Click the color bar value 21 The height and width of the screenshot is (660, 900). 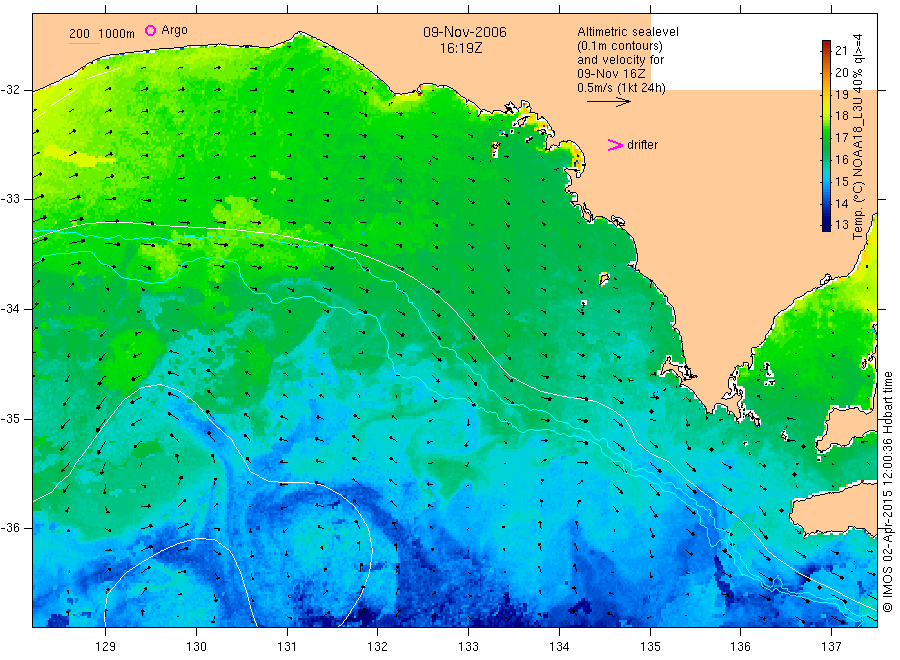tap(841, 51)
